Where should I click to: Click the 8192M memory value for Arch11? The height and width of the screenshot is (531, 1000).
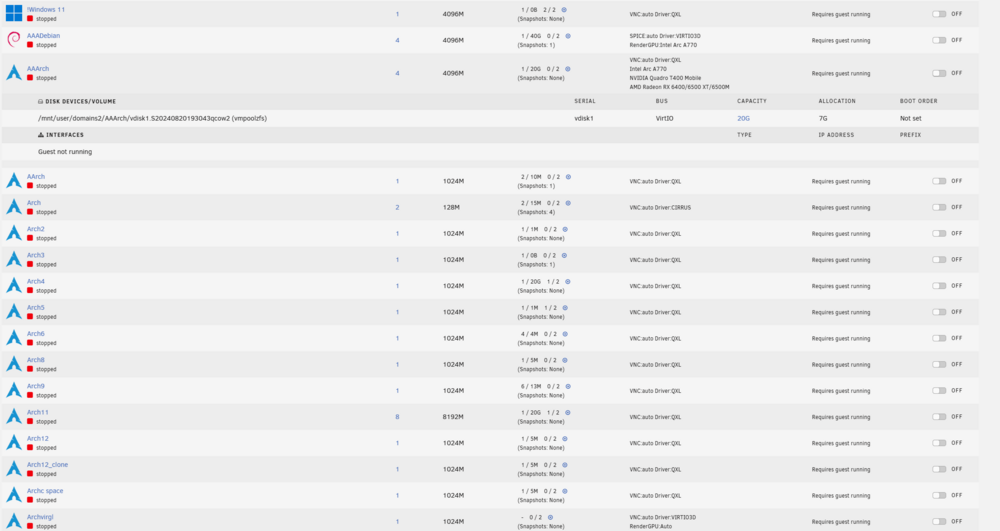453,417
